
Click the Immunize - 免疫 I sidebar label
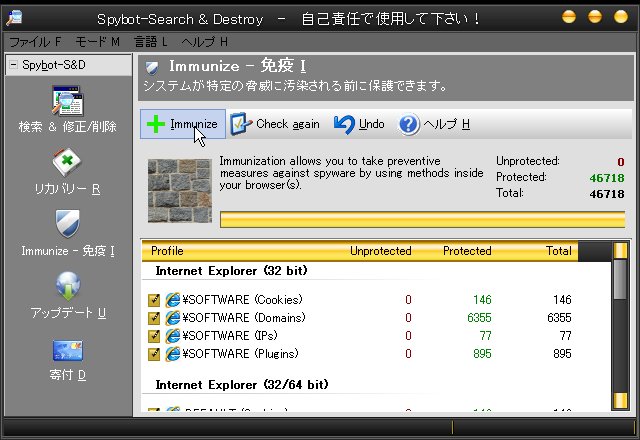tap(68, 251)
